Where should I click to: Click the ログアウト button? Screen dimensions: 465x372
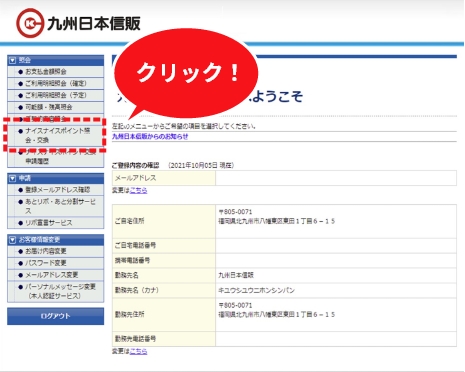[x=56, y=316]
